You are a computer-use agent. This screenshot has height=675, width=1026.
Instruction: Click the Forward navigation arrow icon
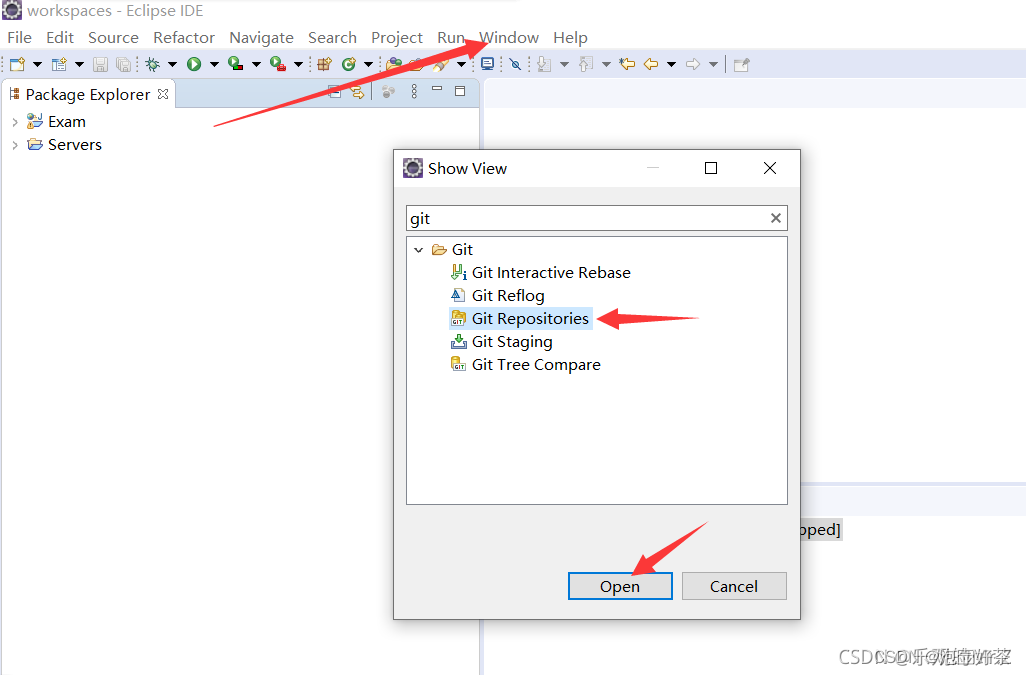click(x=693, y=64)
